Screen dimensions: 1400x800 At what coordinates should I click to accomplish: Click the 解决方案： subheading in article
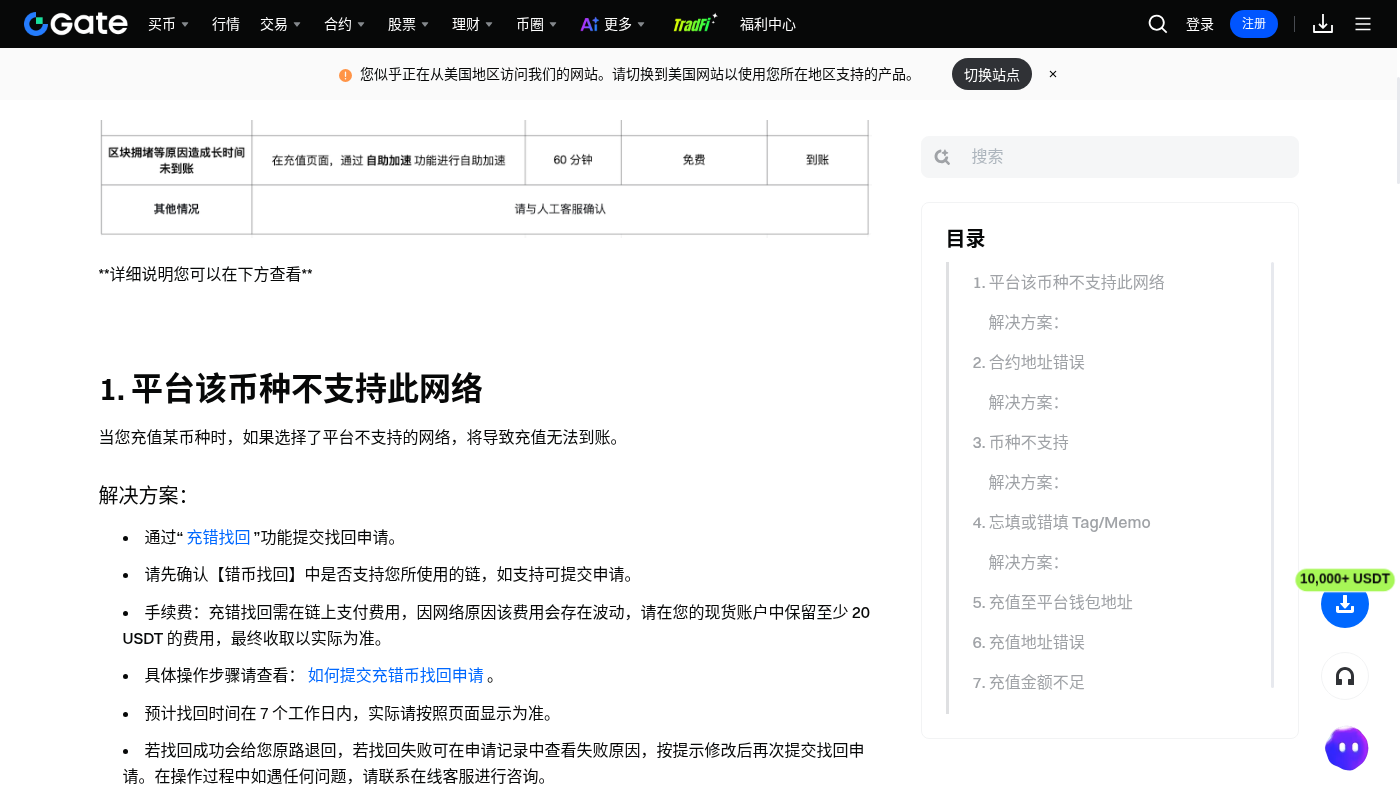[x=143, y=495]
